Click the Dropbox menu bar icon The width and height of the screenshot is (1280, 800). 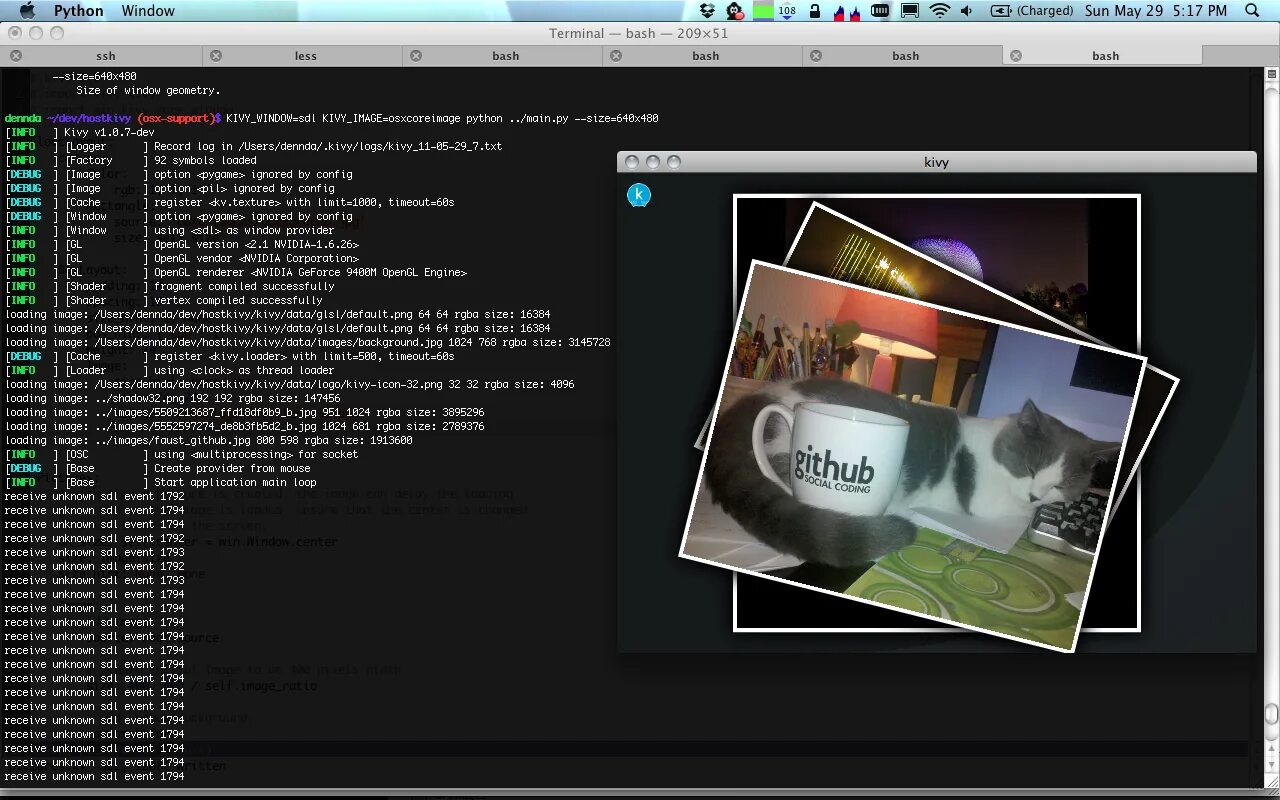tap(708, 11)
